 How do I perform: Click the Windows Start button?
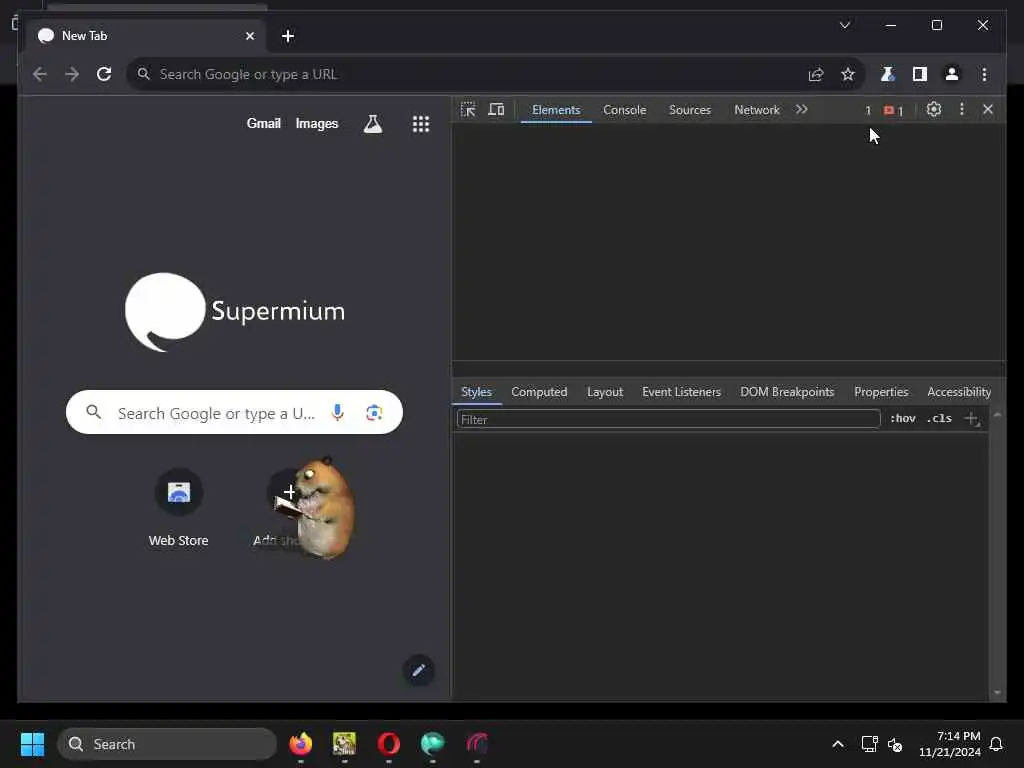(x=32, y=744)
